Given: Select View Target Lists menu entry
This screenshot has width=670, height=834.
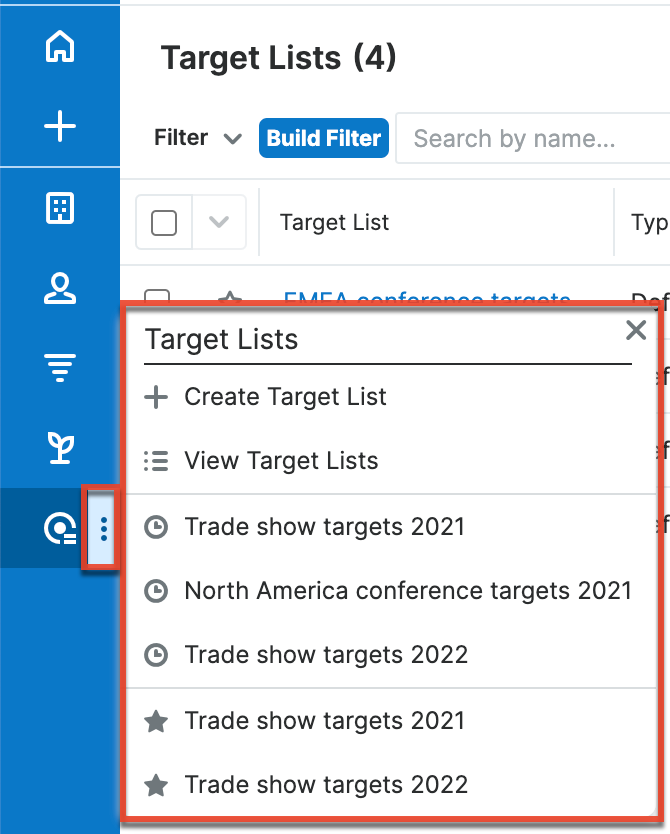Looking at the screenshot, I should pos(281,461).
